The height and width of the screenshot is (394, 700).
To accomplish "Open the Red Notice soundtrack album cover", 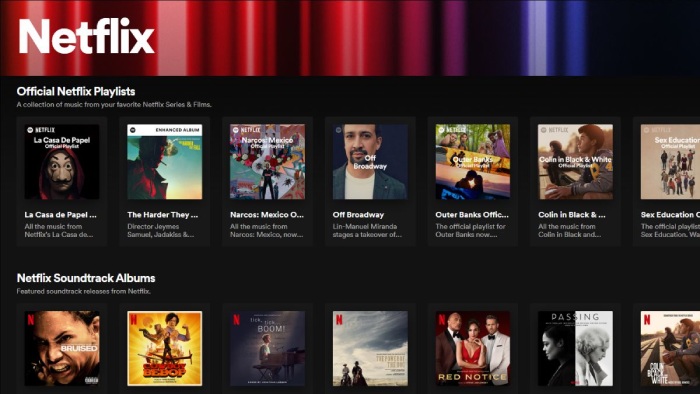I will [473, 348].
